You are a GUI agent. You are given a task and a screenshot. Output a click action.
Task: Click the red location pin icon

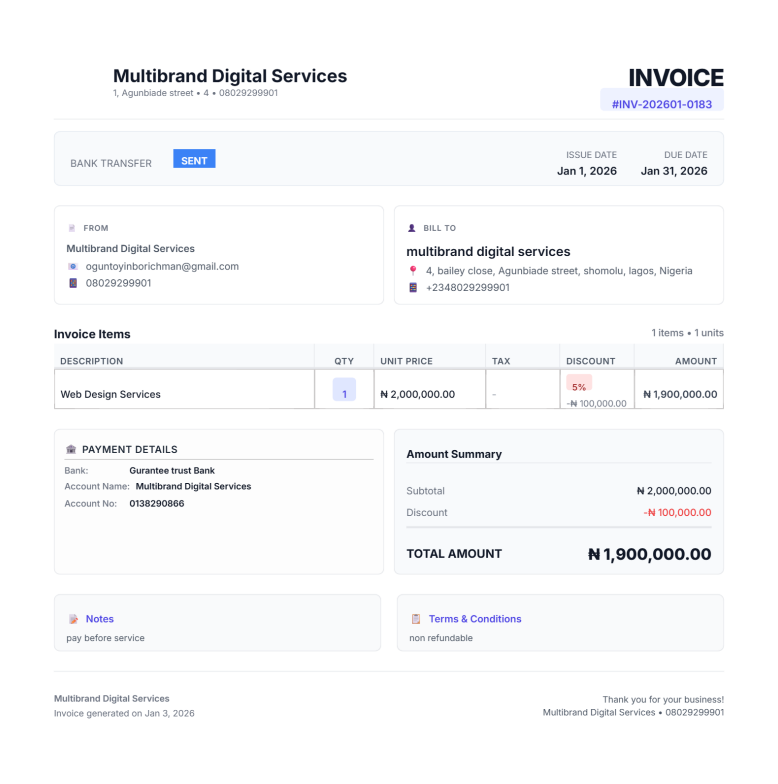413,271
